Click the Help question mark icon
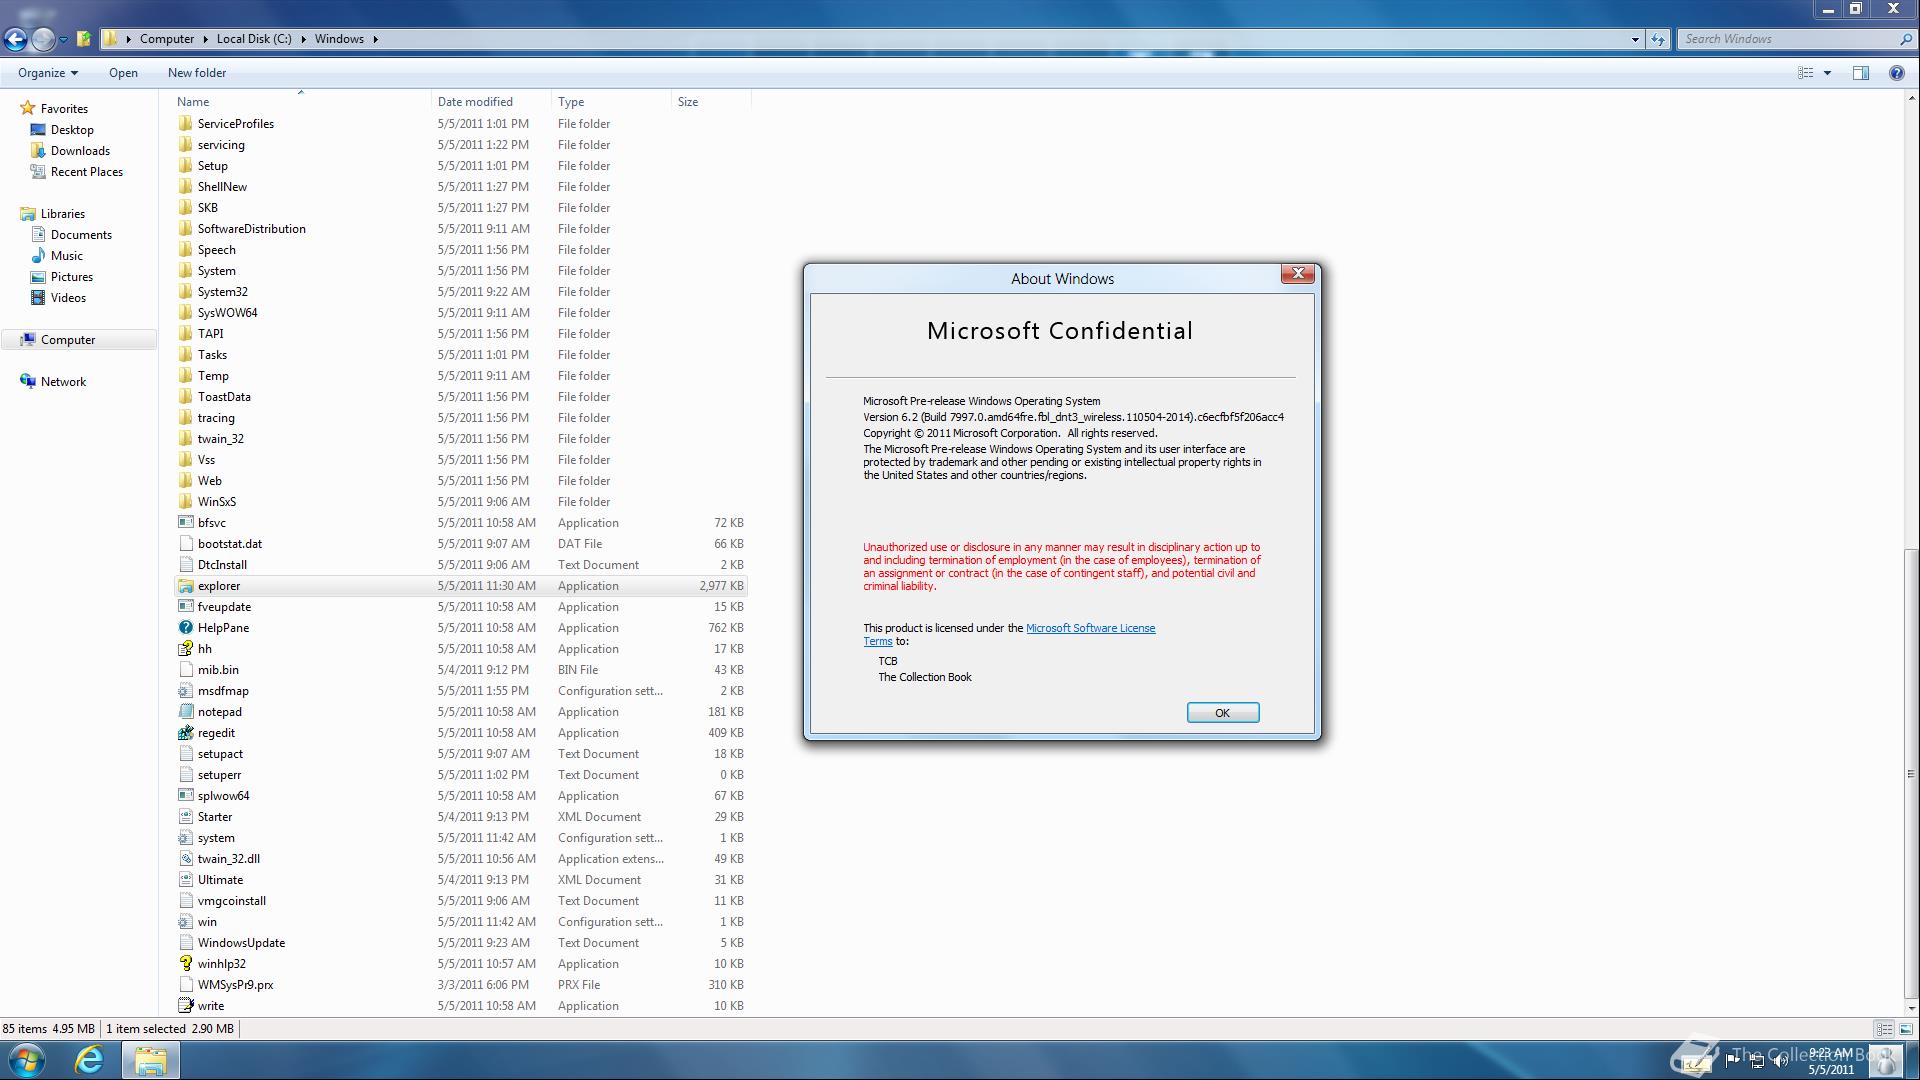This screenshot has height=1080, width=1920. [1896, 73]
